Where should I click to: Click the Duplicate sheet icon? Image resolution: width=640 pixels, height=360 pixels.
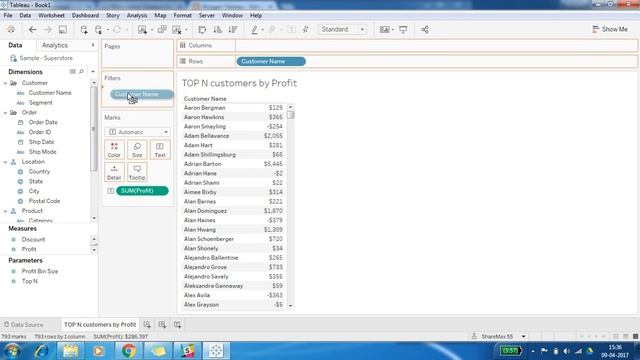coord(162,29)
